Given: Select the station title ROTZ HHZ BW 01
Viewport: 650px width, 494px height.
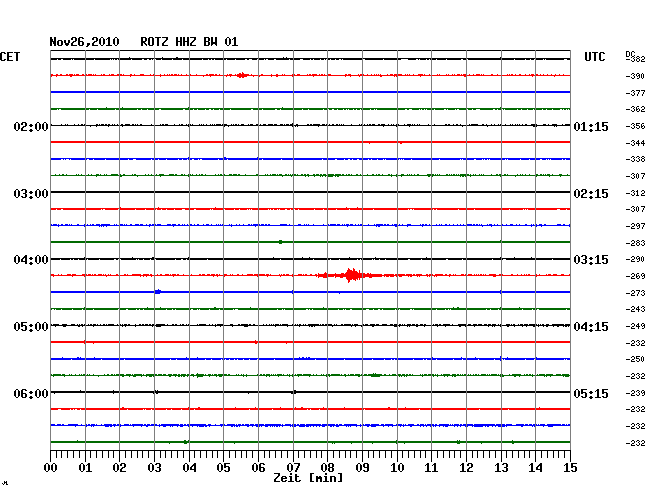Looking at the screenshot, I should pos(189,42).
